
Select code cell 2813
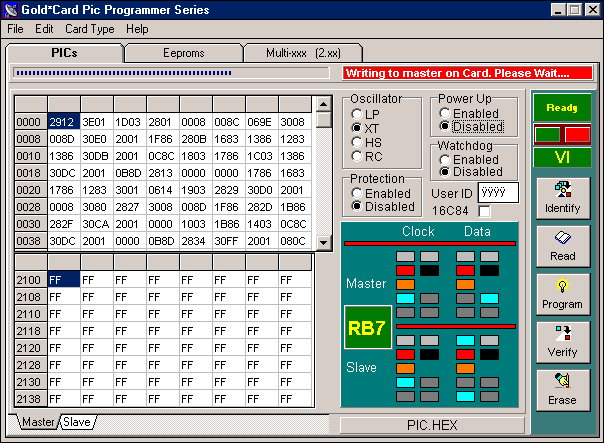pos(163,173)
